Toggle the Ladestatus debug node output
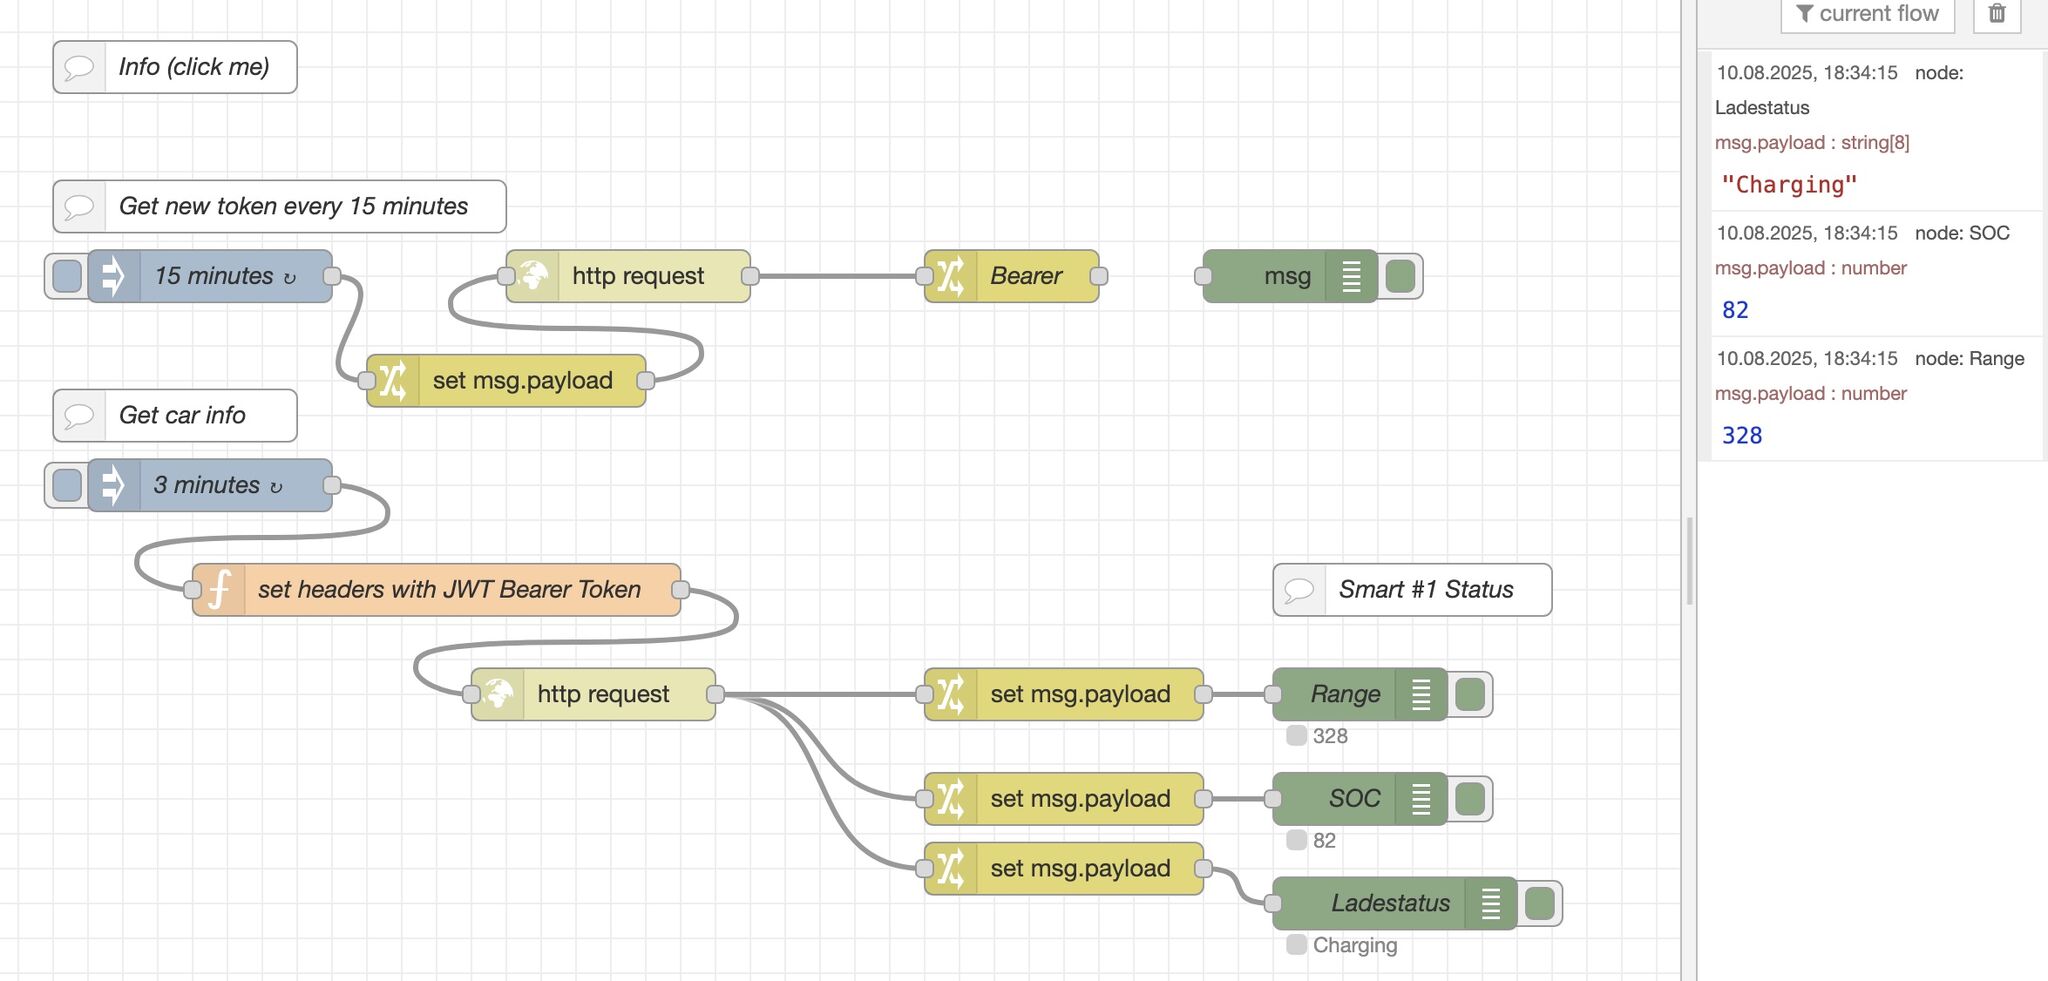The width and height of the screenshot is (2048, 981). click(1539, 903)
